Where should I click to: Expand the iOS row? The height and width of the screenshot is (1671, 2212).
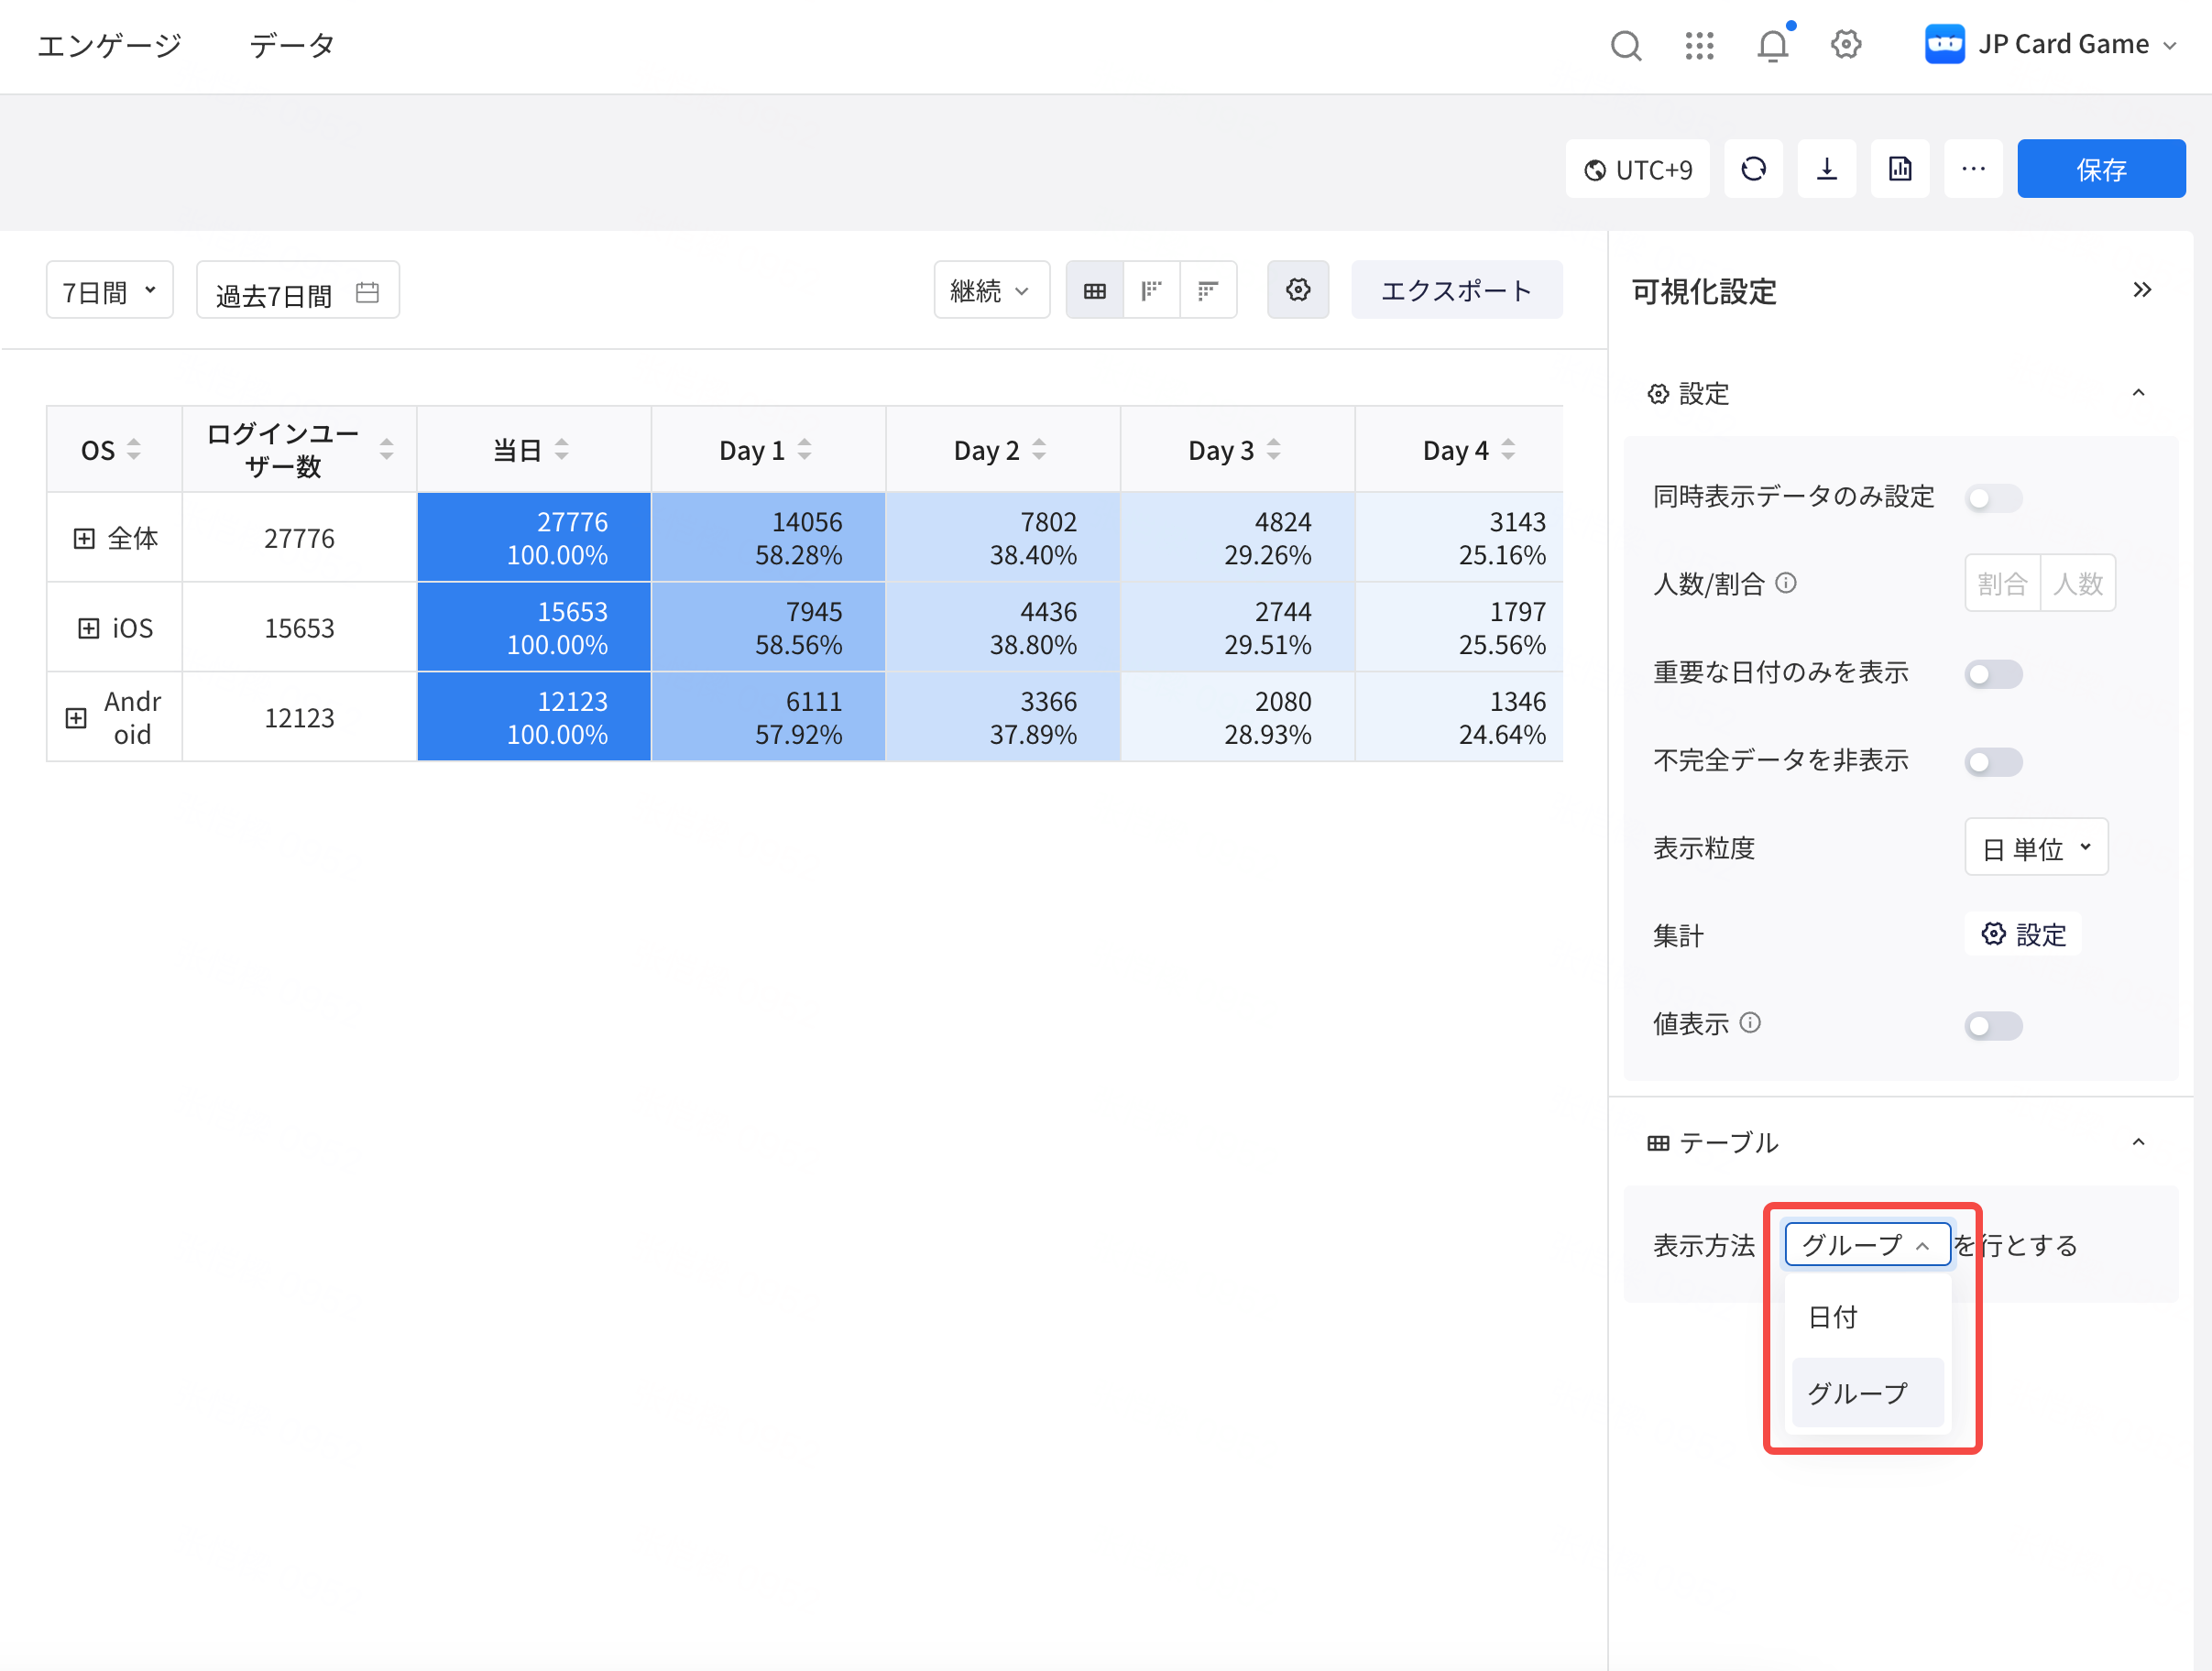point(89,628)
